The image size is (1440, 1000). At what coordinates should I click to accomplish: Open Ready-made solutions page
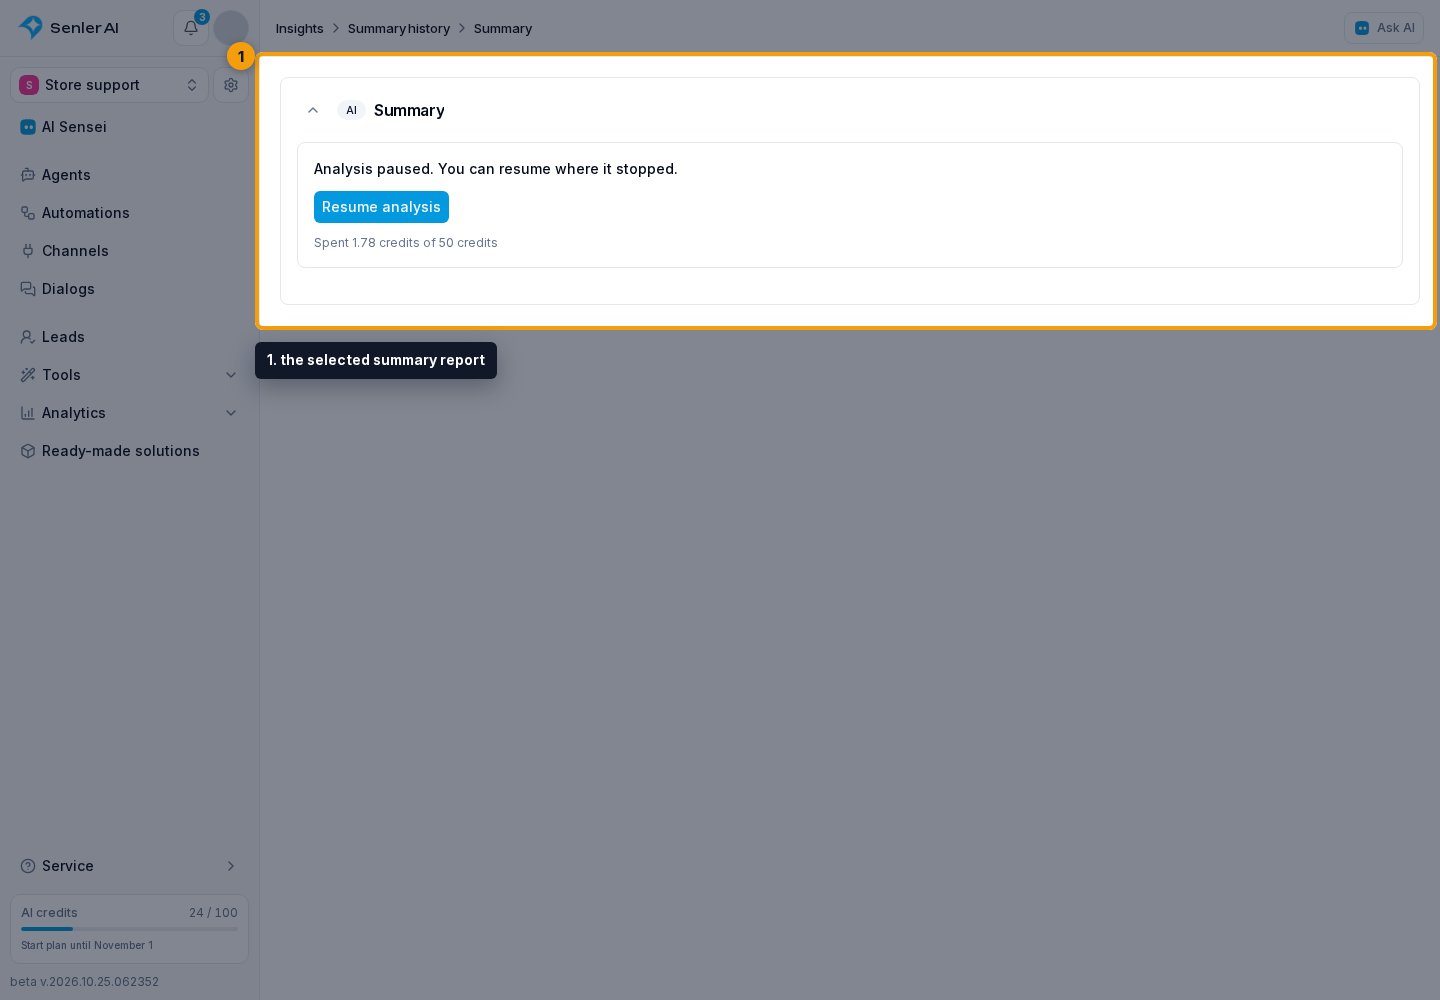(x=129, y=451)
